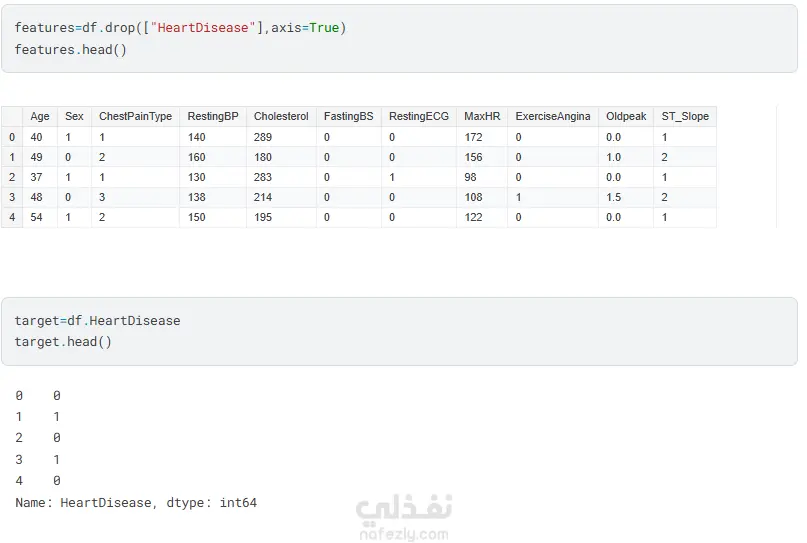Click the target=df.HeartDisease code line
Viewport: 807px width, 543px height.
pyautogui.click(x=97, y=321)
